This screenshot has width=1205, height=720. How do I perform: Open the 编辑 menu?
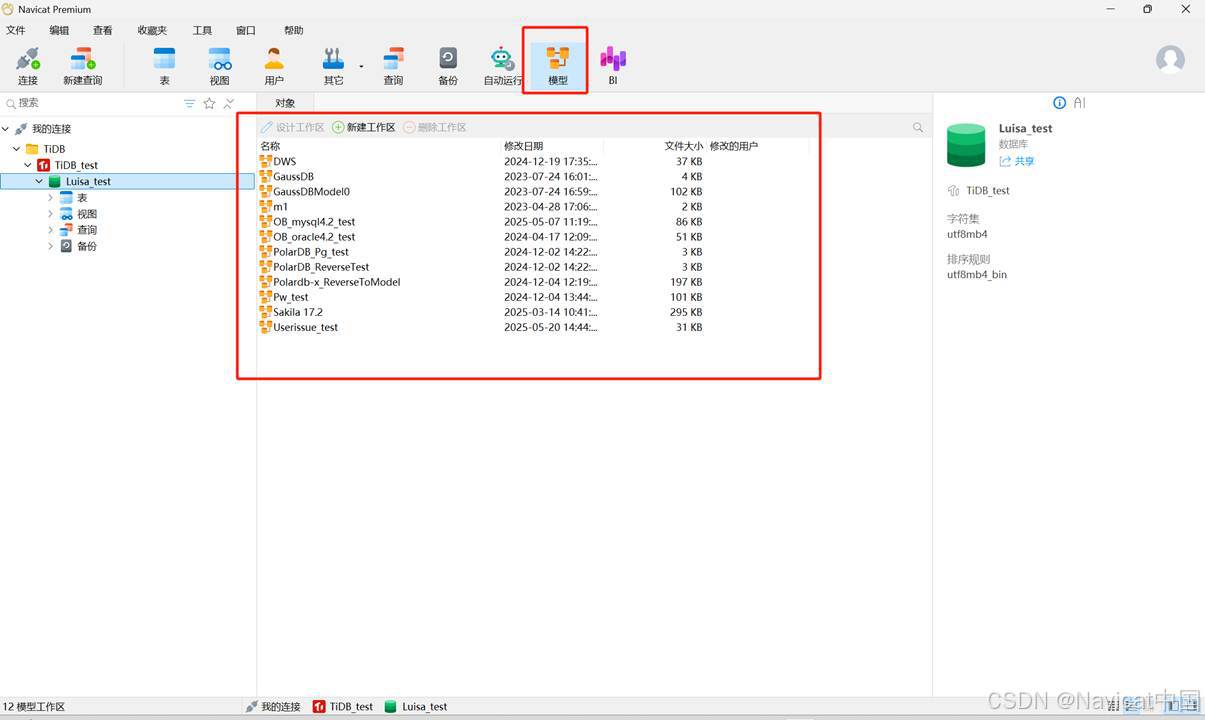point(60,31)
